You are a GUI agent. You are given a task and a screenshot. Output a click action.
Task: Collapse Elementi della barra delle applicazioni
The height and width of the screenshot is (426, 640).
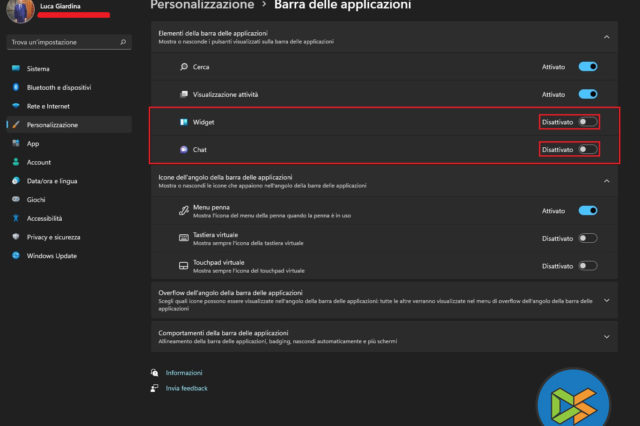click(x=607, y=38)
